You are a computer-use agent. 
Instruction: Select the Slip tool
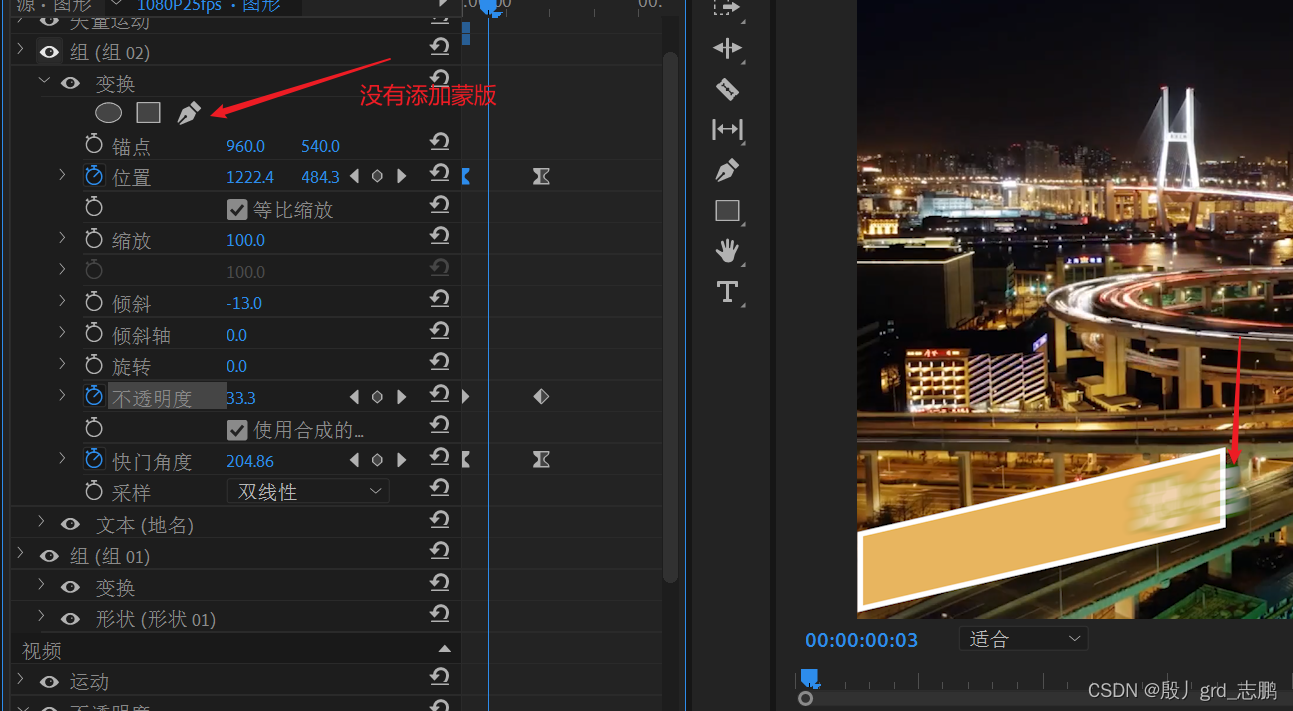[x=727, y=129]
